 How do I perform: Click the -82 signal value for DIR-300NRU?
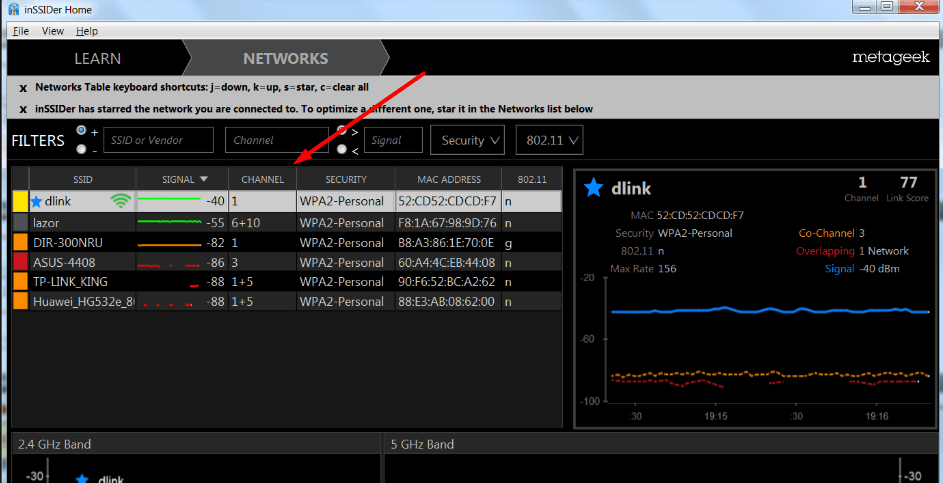(x=215, y=243)
